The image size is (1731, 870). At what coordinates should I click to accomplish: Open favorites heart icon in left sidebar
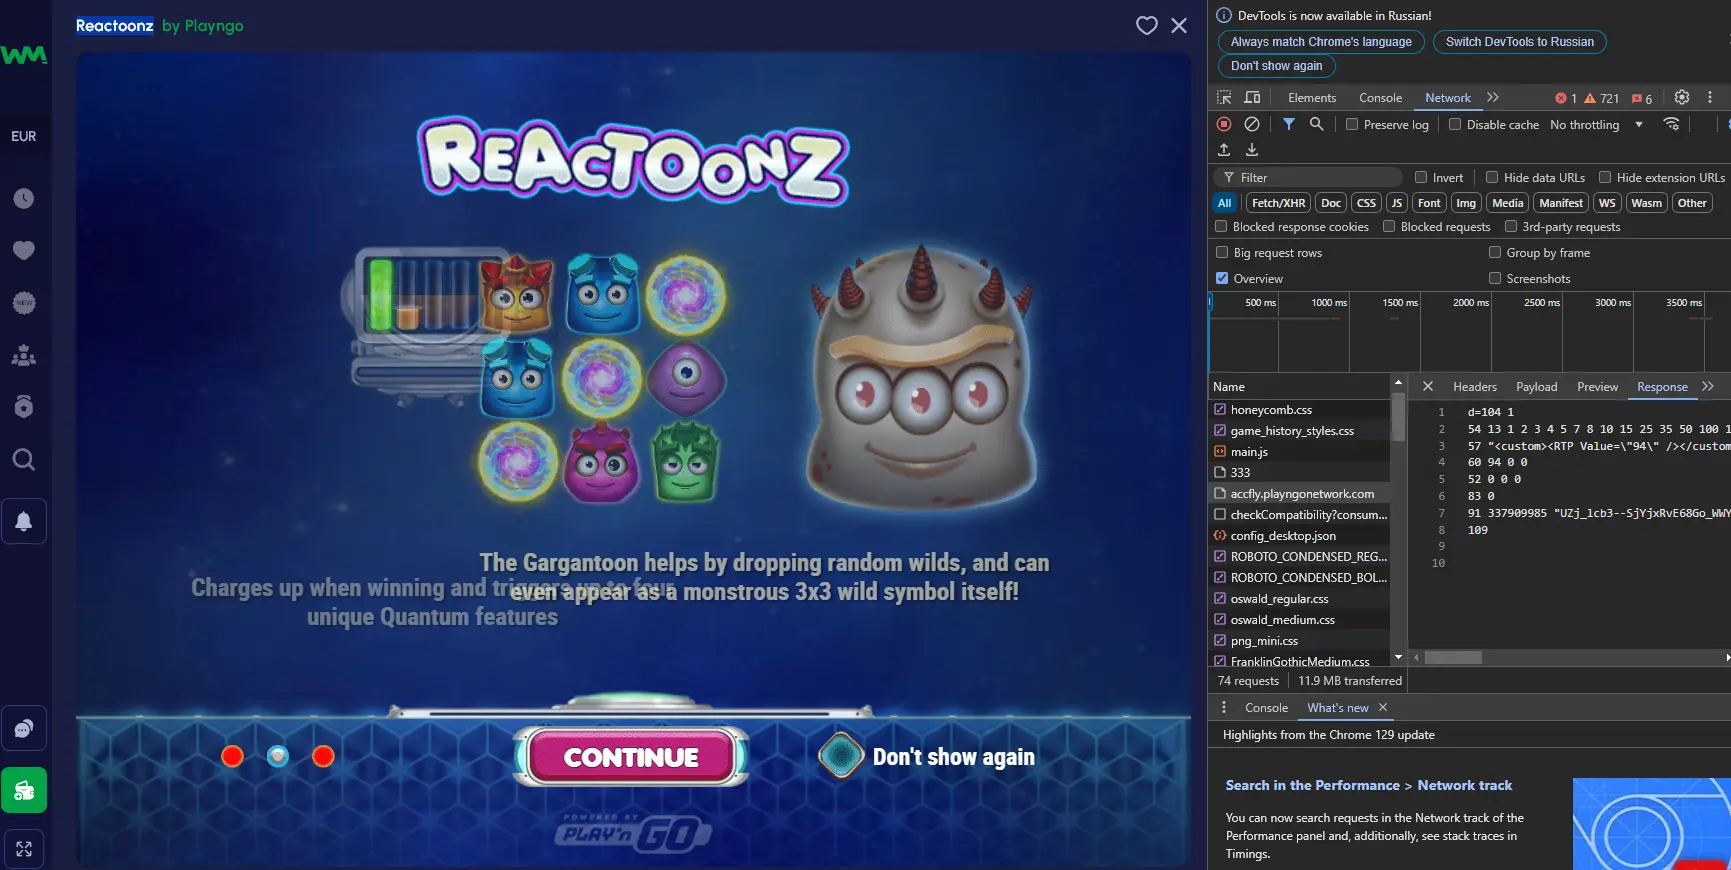(24, 251)
